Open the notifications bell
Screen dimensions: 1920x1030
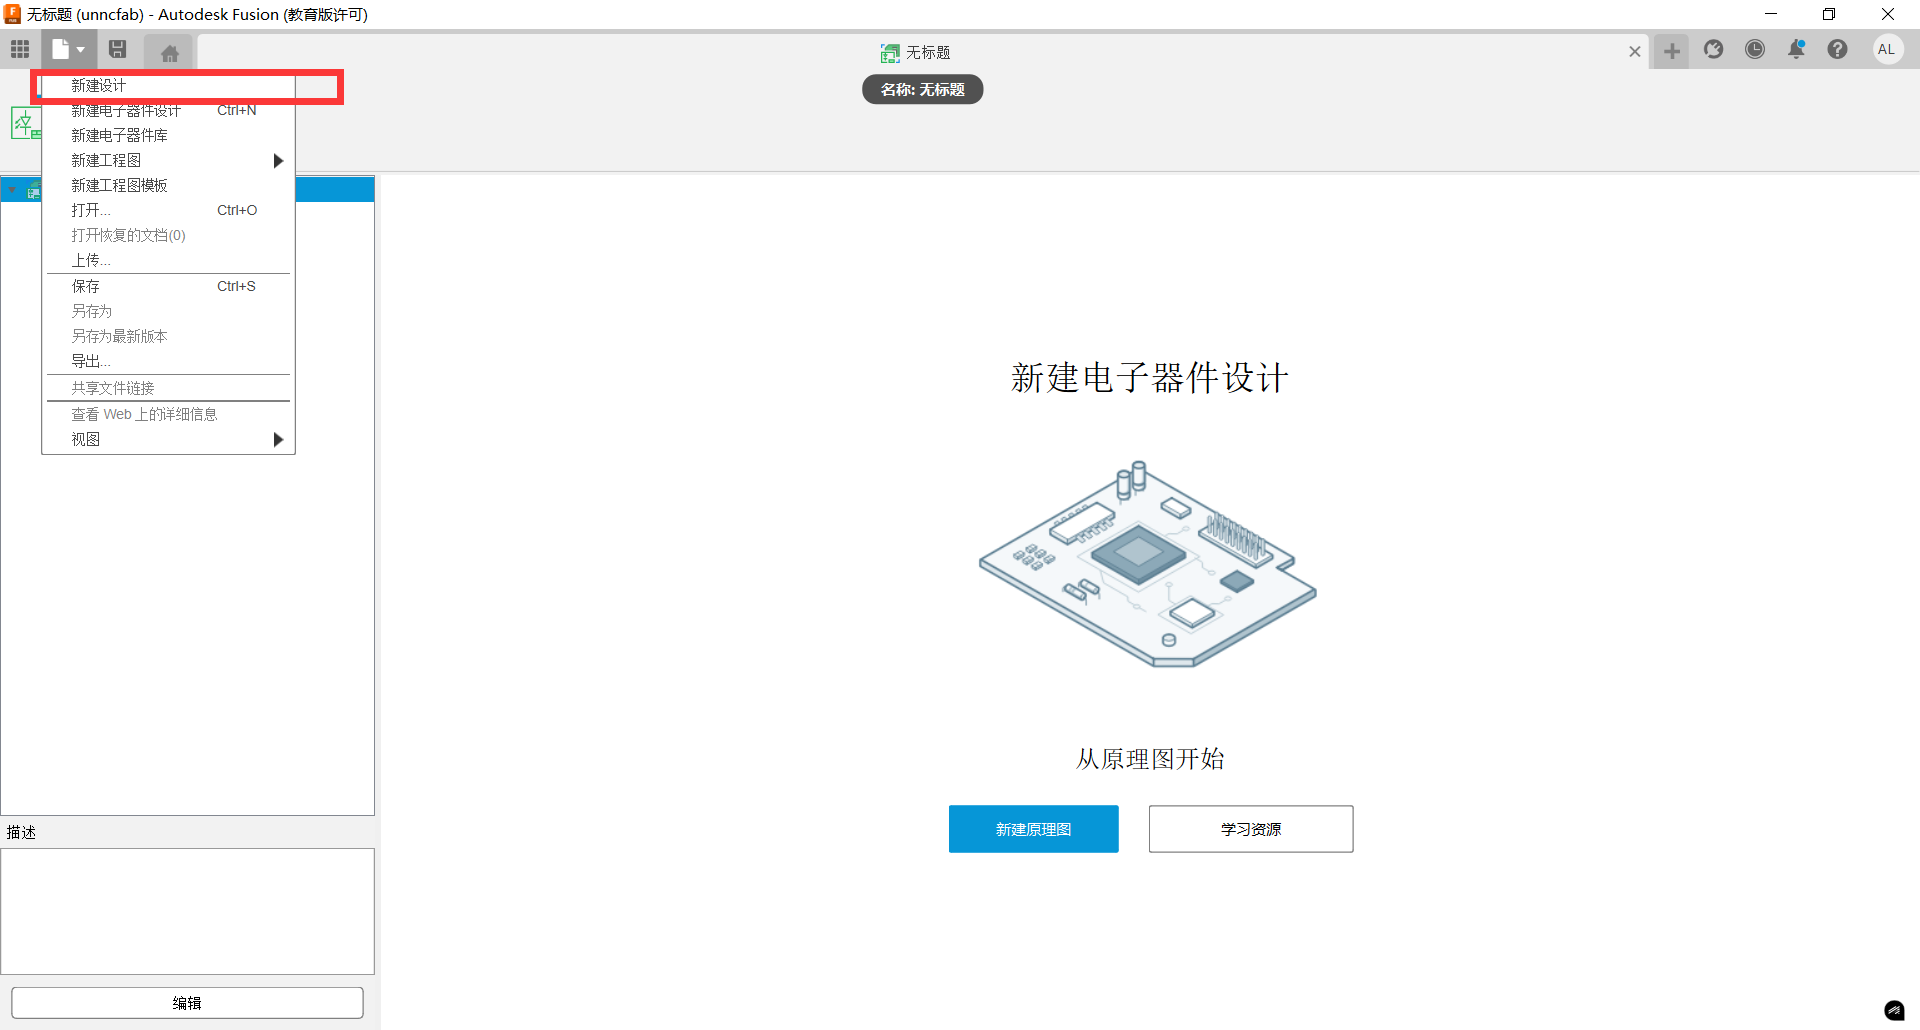1796,50
